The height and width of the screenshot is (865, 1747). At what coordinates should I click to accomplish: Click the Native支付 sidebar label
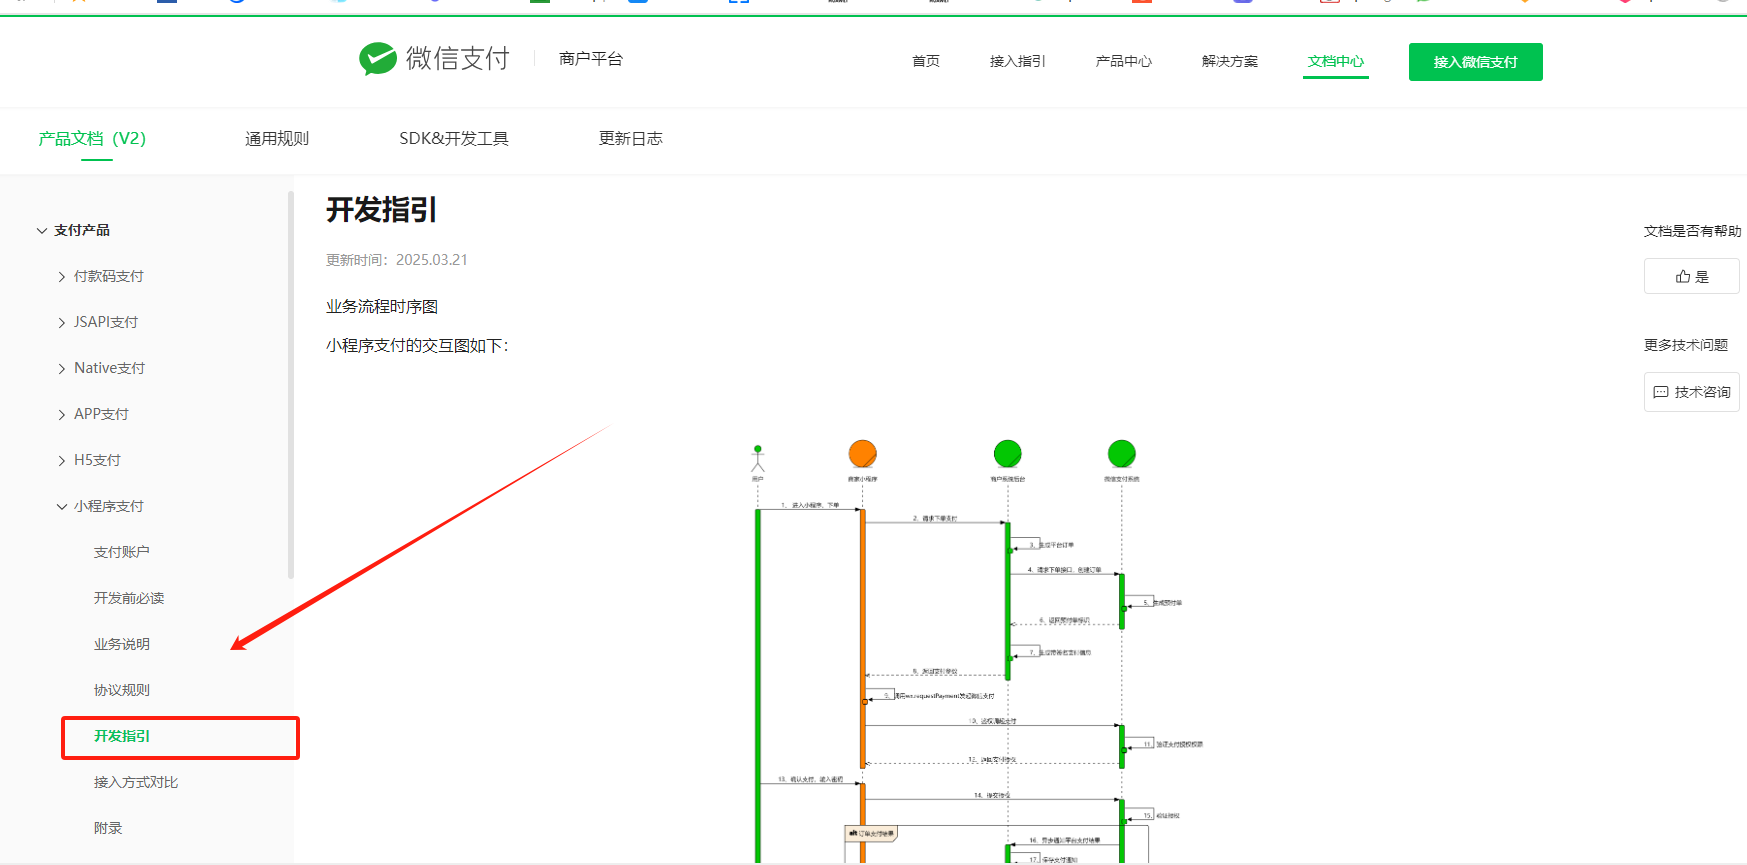[x=109, y=368]
